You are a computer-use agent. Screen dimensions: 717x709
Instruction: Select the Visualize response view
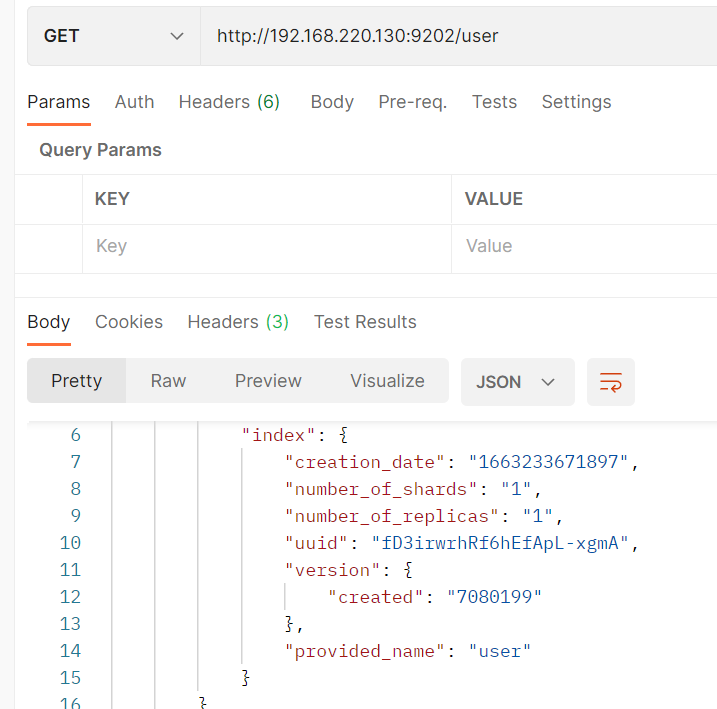pyautogui.click(x=387, y=381)
